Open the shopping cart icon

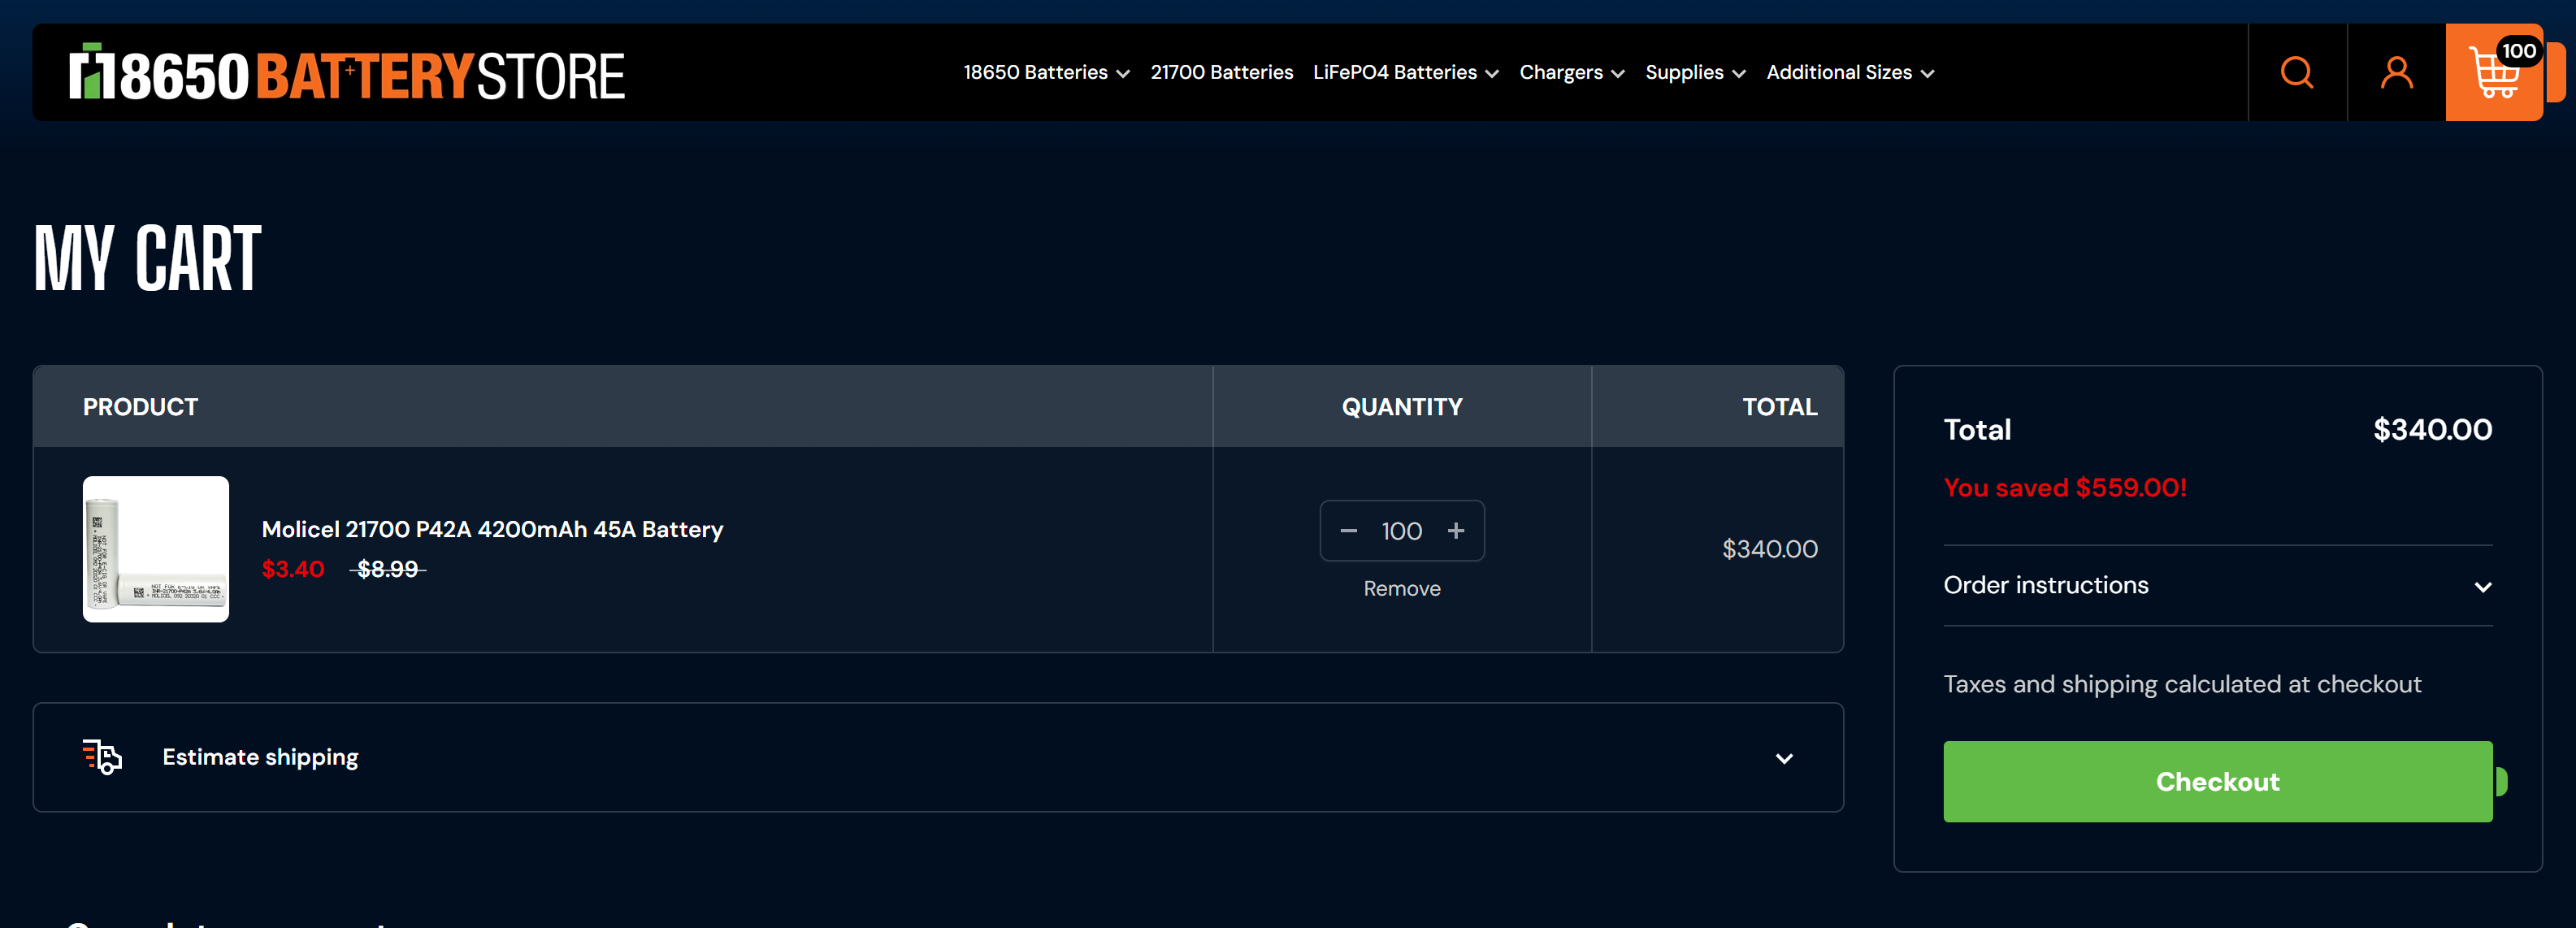pos(2493,72)
